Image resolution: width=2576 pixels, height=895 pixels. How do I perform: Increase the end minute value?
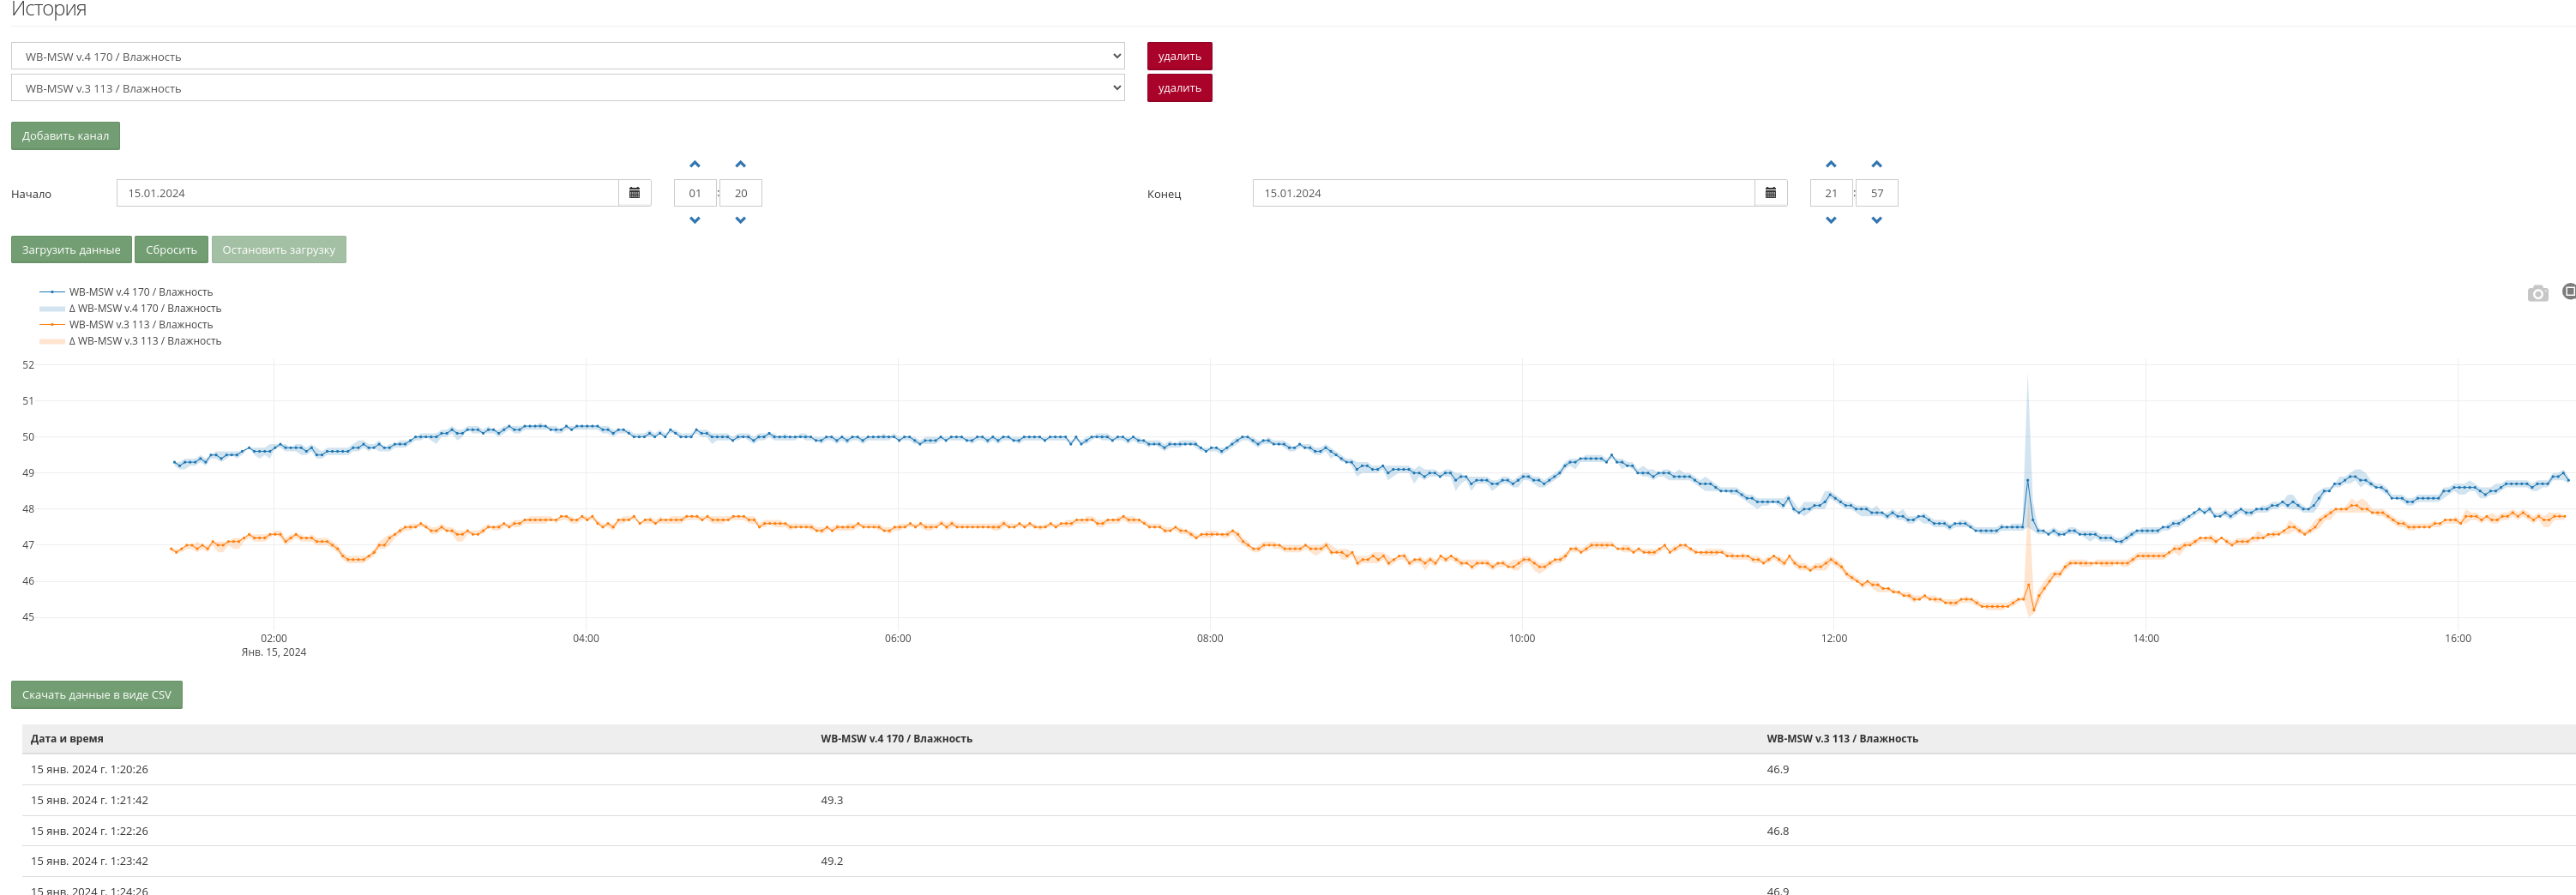(x=1877, y=164)
